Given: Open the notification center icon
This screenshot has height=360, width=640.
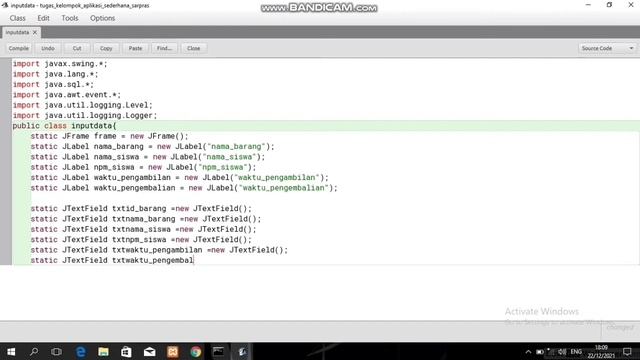Looking at the screenshot, I should (627, 352).
